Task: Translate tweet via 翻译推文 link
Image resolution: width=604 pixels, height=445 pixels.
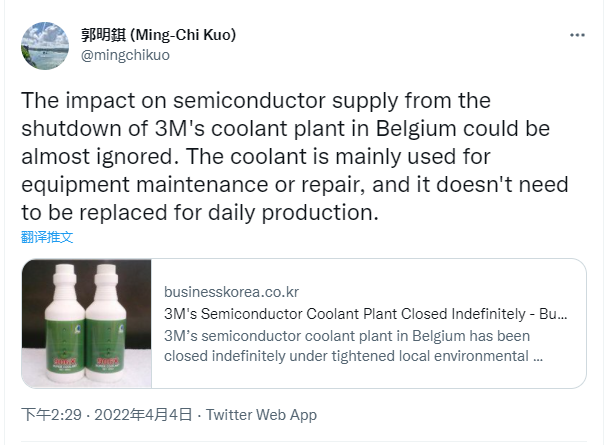Action: (x=47, y=237)
